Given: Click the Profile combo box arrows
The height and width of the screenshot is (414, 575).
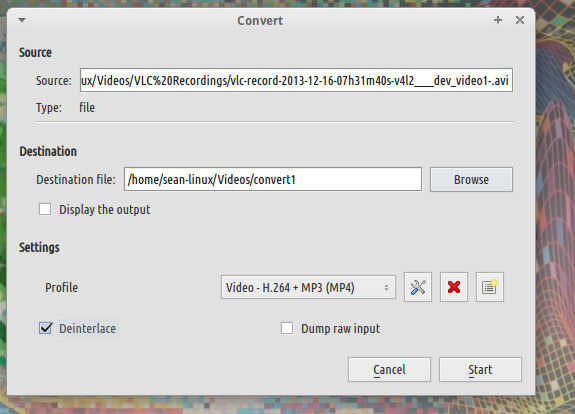Looking at the screenshot, I should click(x=386, y=287).
